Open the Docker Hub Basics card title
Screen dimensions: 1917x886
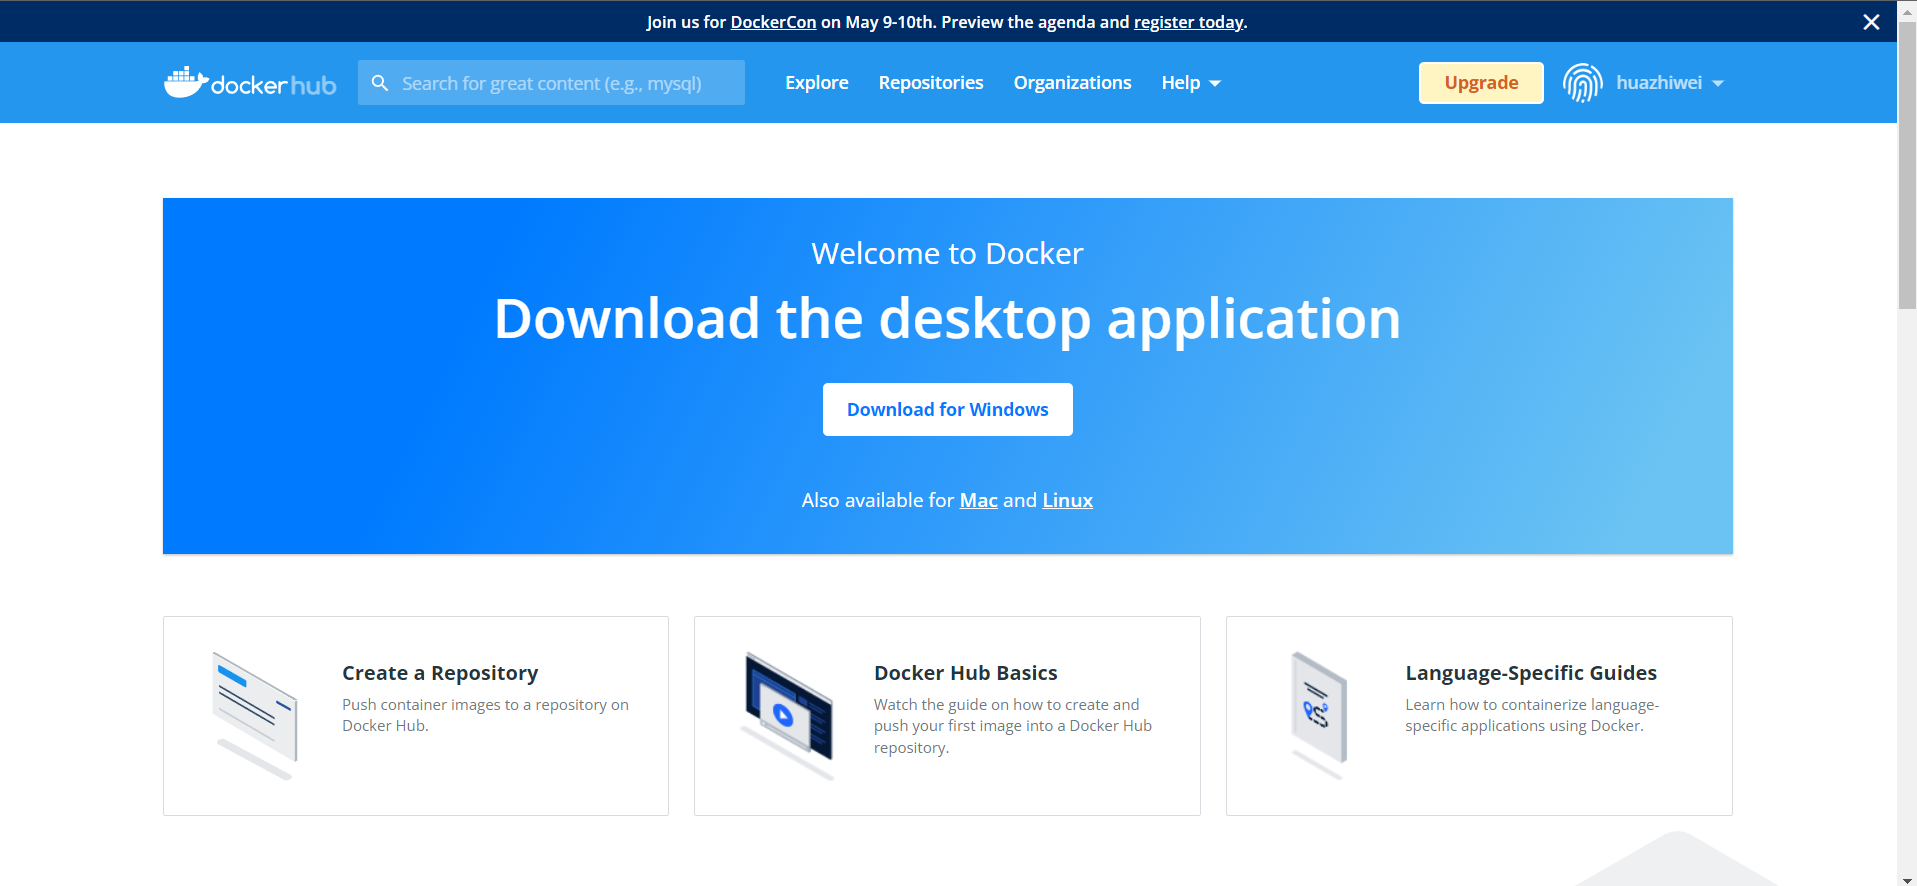(965, 673)
